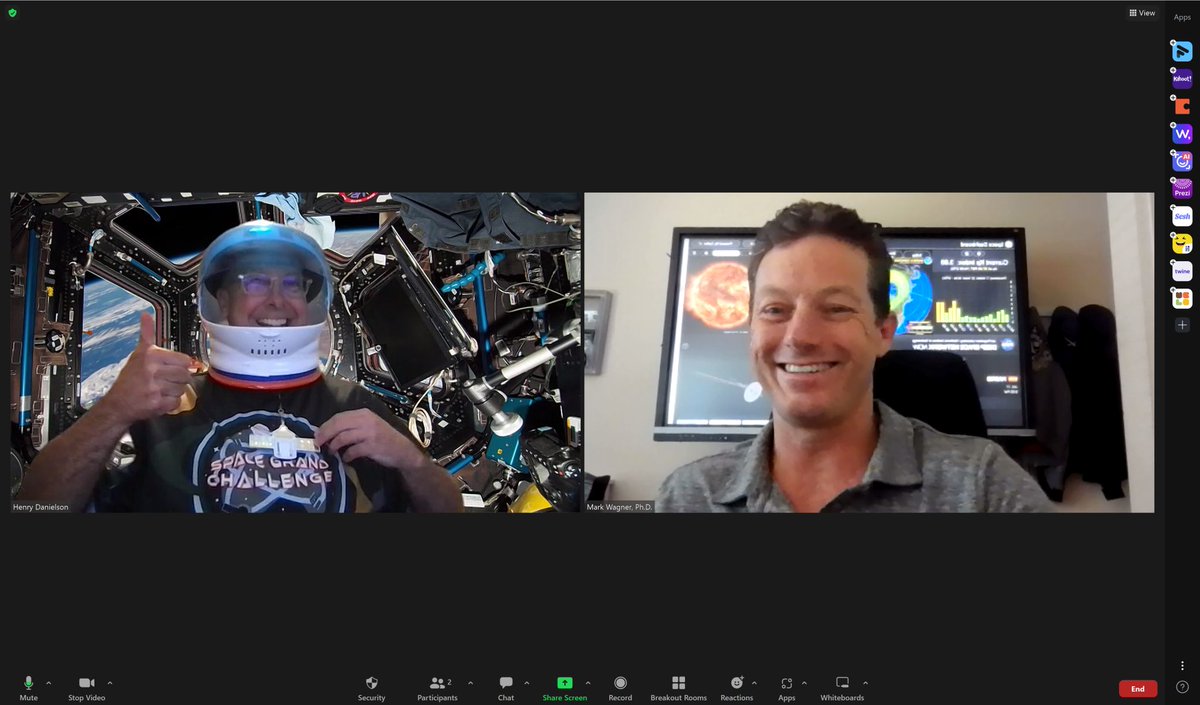Expand the Chat options caret
The height and width of the screenshot is (705, 1200).
click(527, 683)
